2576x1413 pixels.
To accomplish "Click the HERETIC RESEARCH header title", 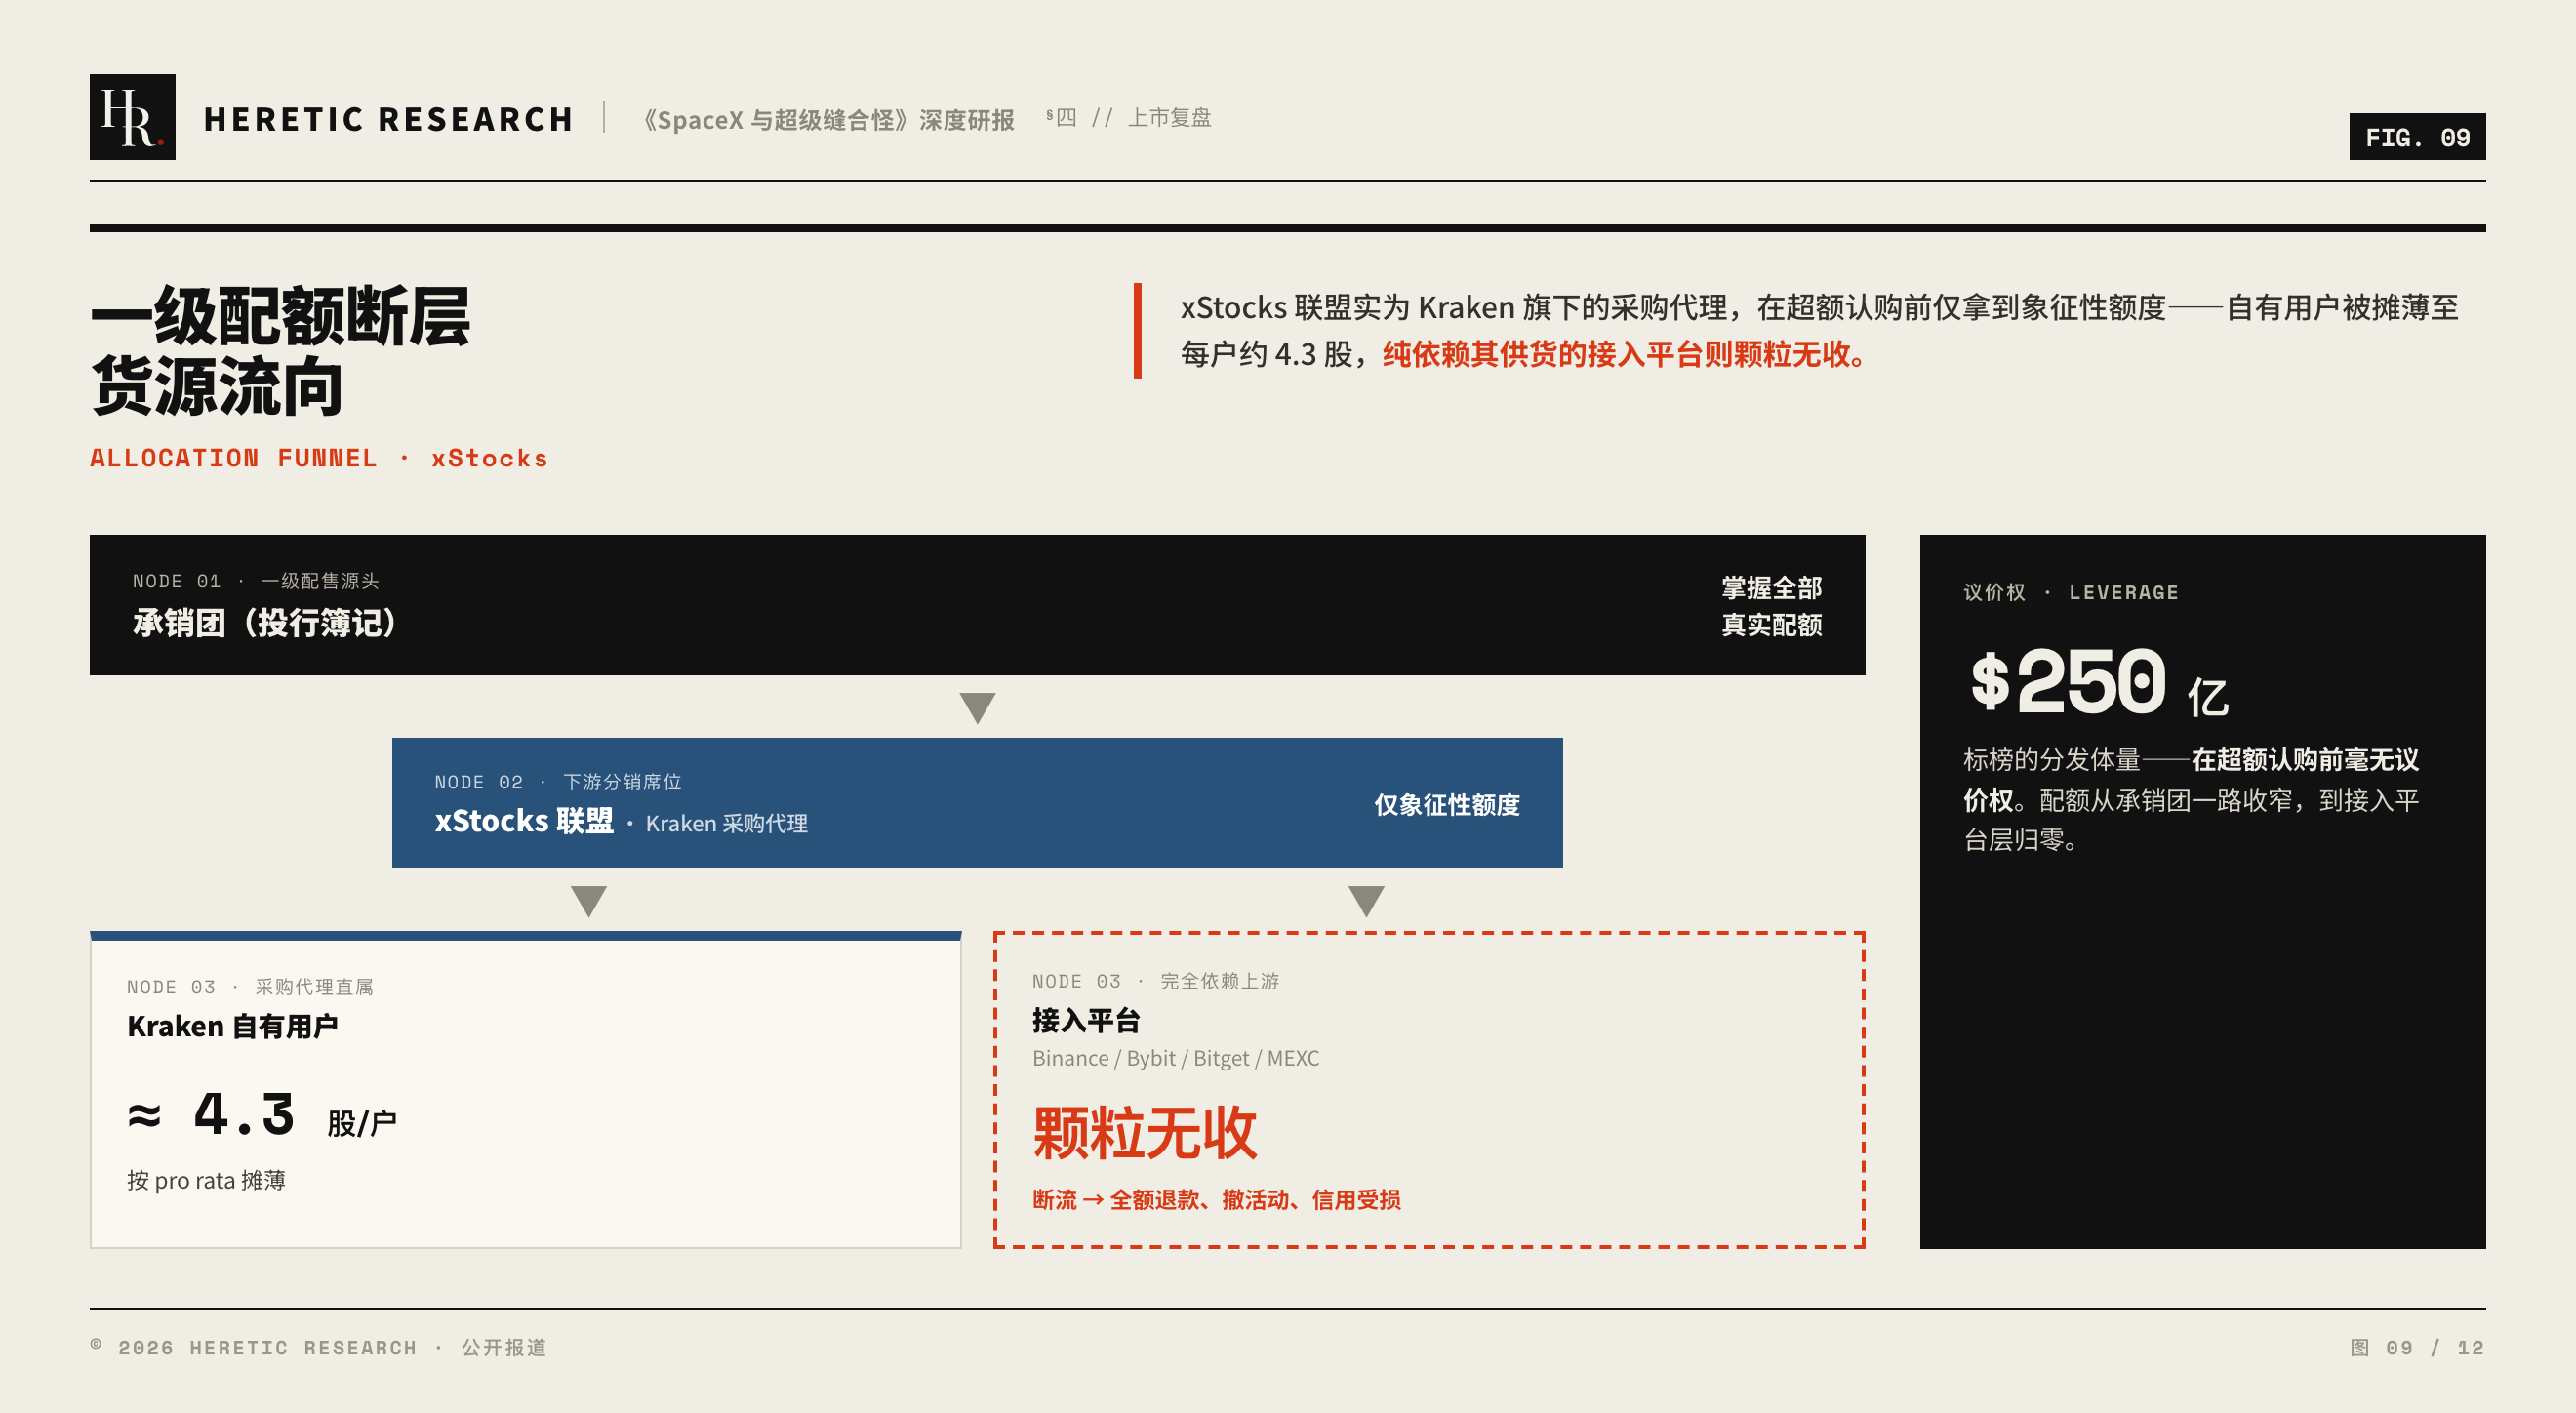I will [x=388, y=119].
